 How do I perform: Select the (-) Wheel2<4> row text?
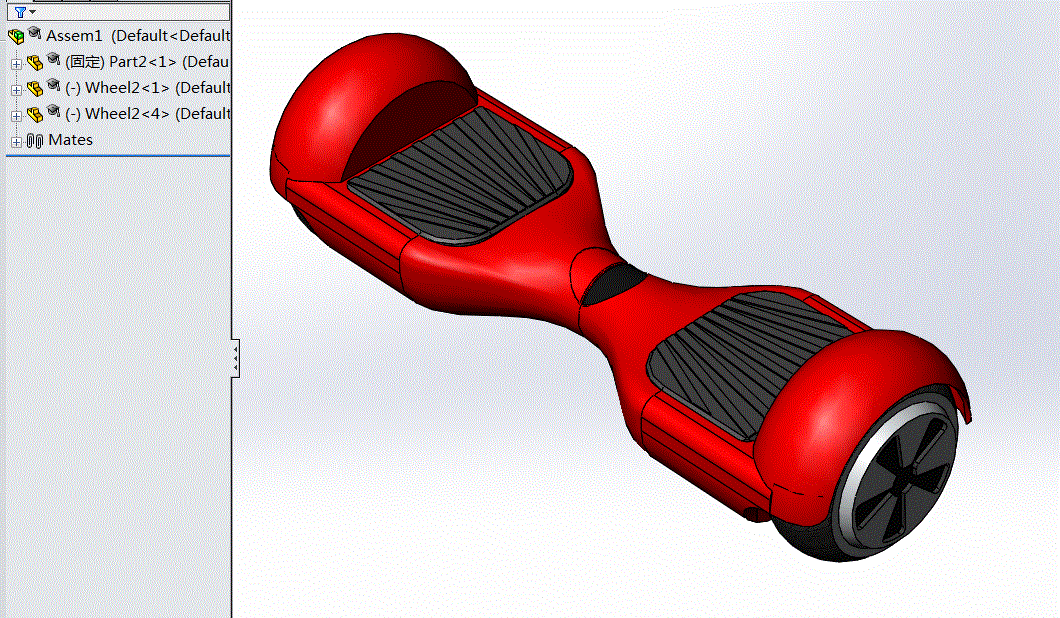[x=147, y=114]
